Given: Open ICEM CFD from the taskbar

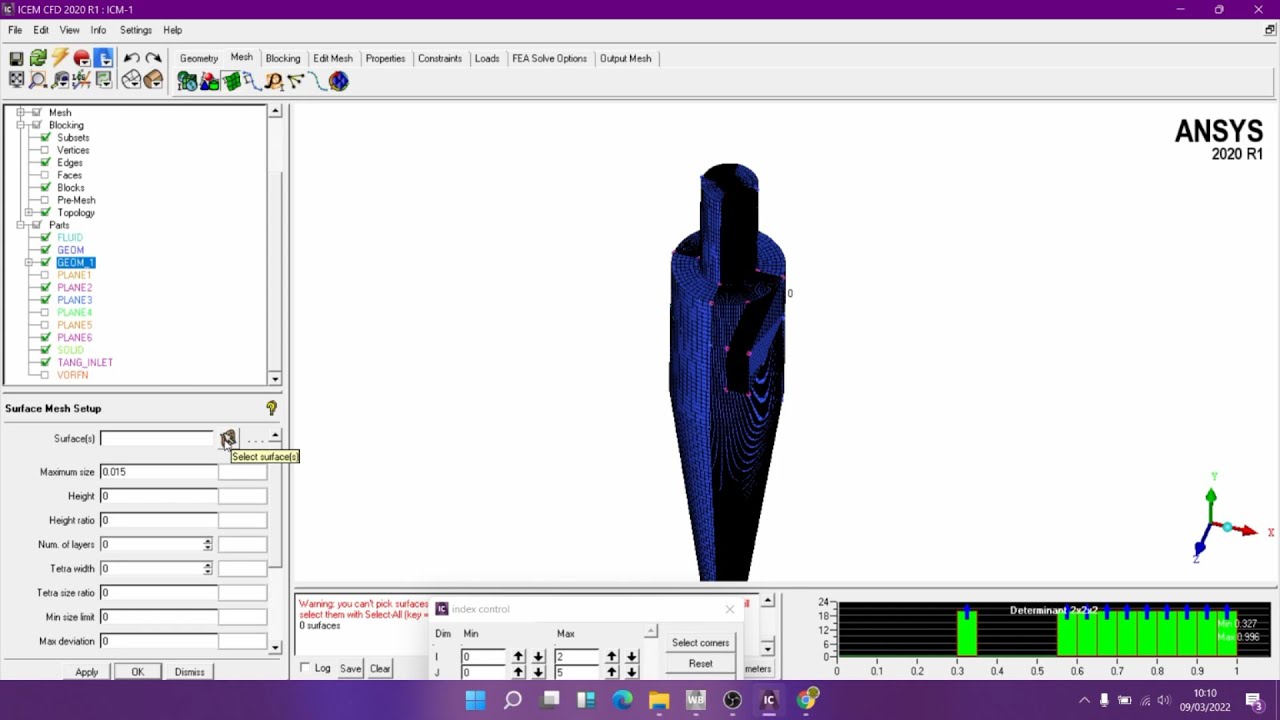Looking at the screenshot, I should [x=769, y=700].
